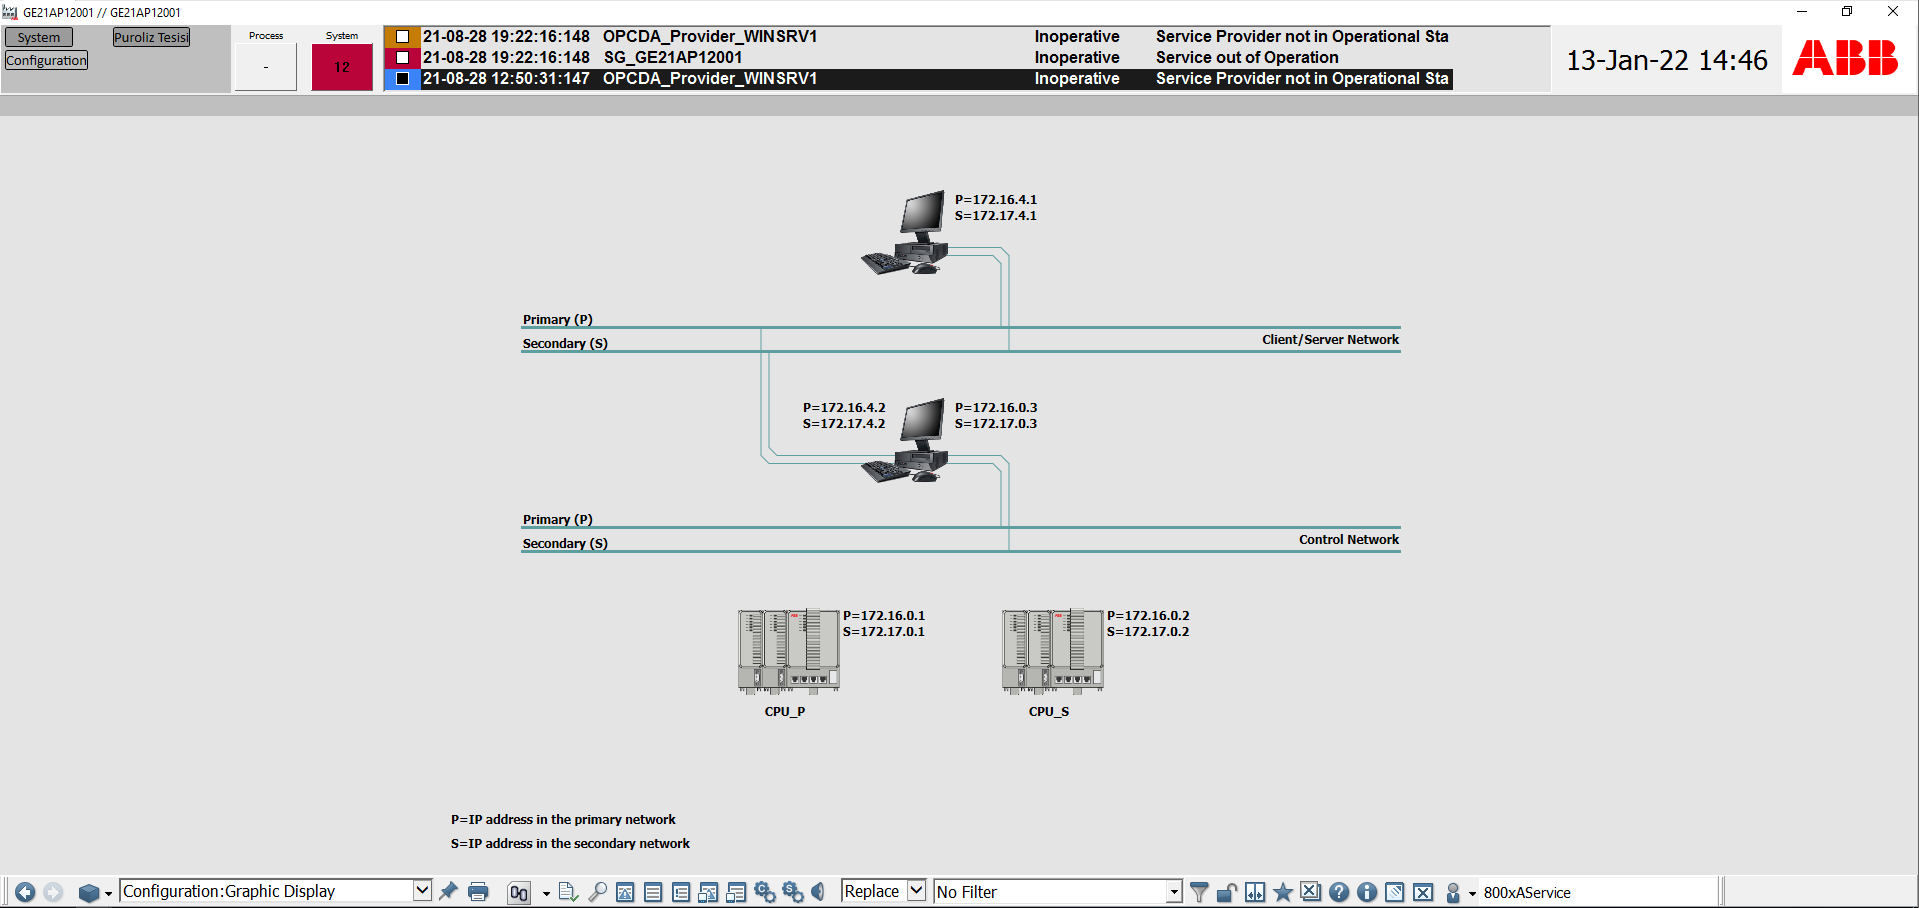This screenshot has width=1919, height=908.
Task: Open the Replace mode dropdown
Action: coord(916,891)
